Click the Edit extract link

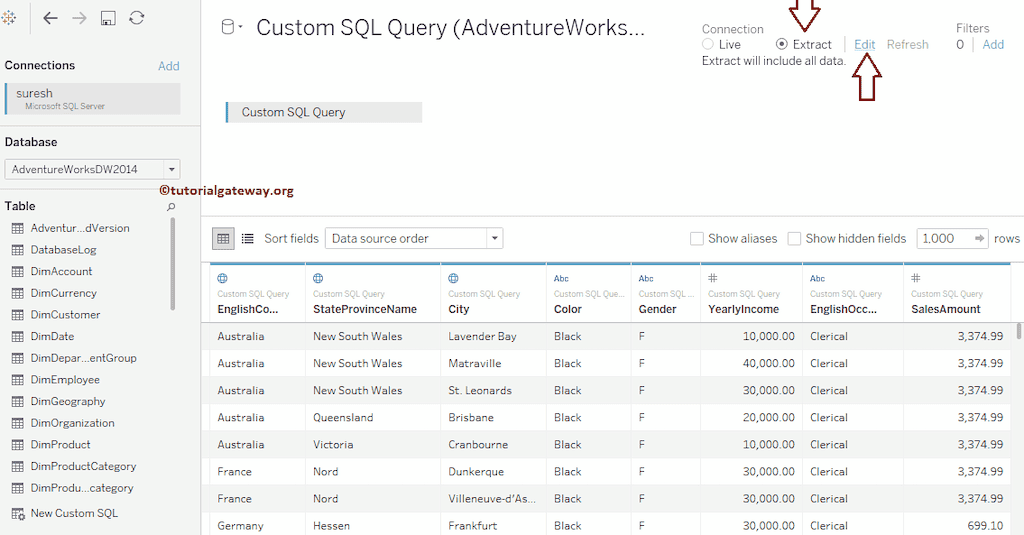[x=864, y=44]
